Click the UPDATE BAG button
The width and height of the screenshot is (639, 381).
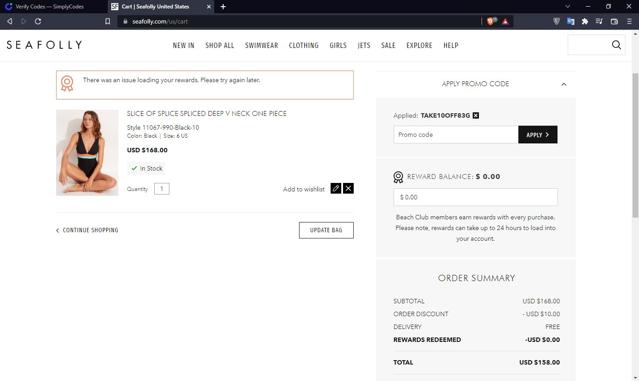point(326,230)
